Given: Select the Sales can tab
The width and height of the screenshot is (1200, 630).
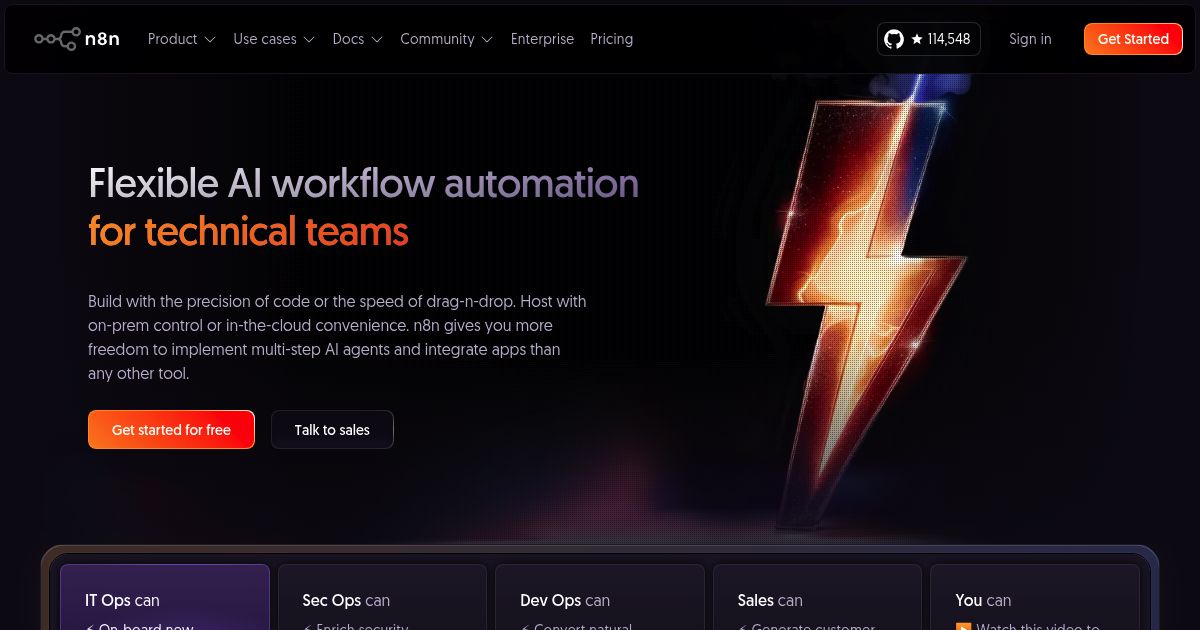Looking at the screenshot, I should coord(817,598).
